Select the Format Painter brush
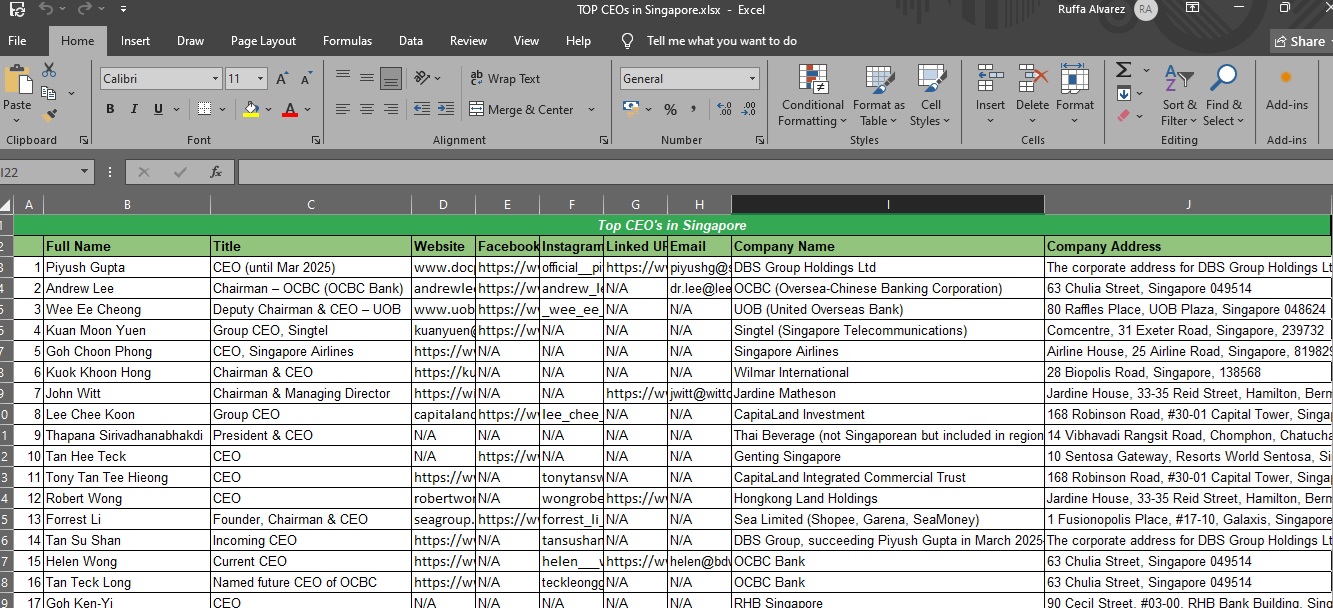 coord(49,116)
